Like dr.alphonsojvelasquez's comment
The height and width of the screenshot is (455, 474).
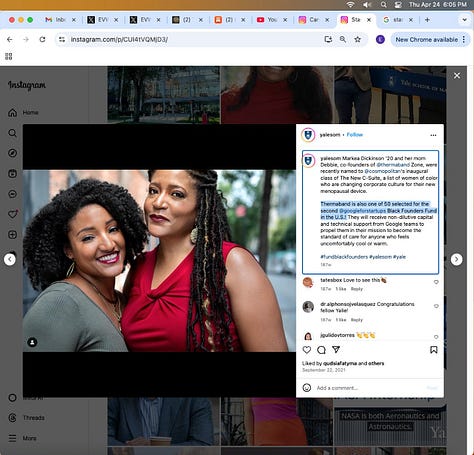coord(436,306)
